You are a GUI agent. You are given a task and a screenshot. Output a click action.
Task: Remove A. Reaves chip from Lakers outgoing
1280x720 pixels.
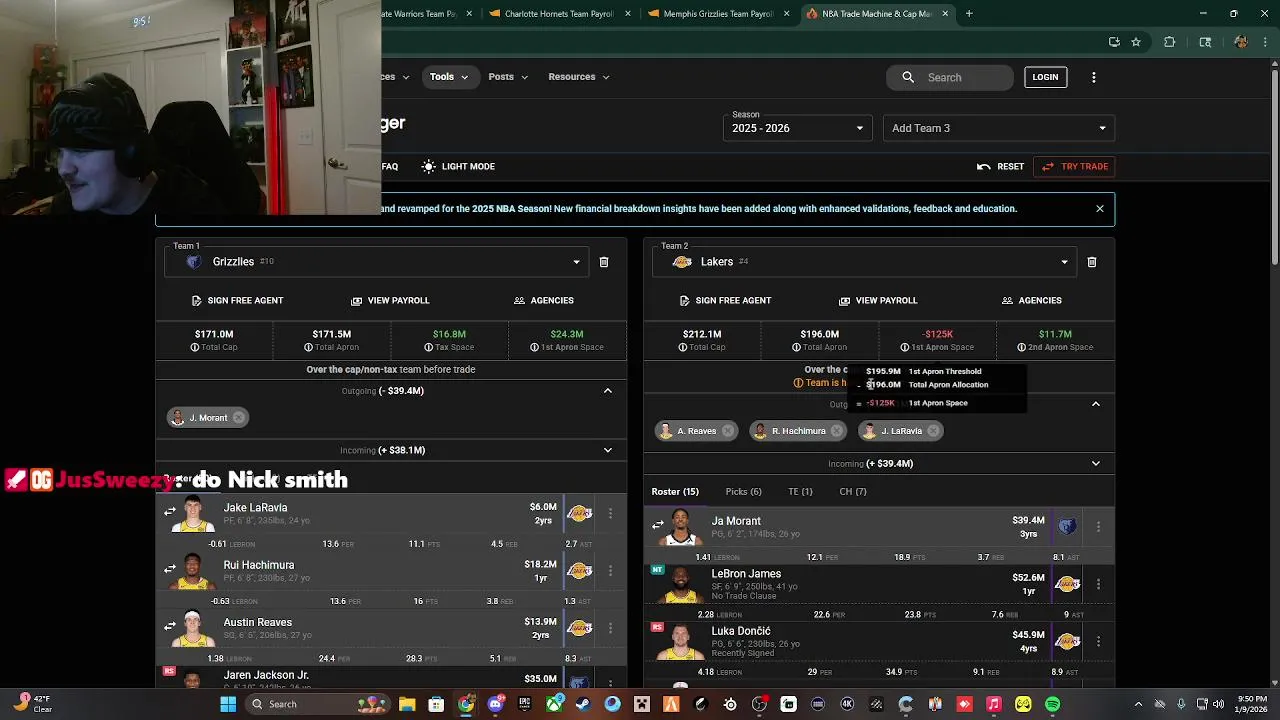click(727, 431)
